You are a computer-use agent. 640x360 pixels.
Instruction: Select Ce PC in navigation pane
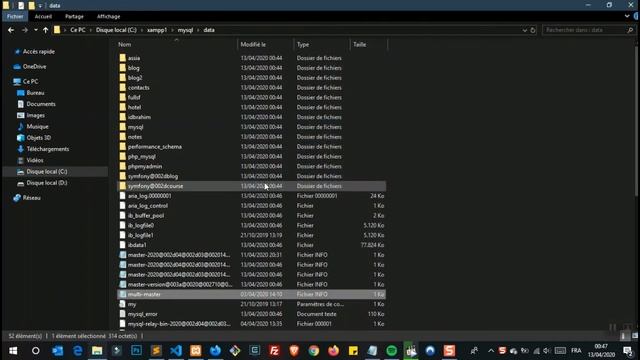tap(30, 82)
